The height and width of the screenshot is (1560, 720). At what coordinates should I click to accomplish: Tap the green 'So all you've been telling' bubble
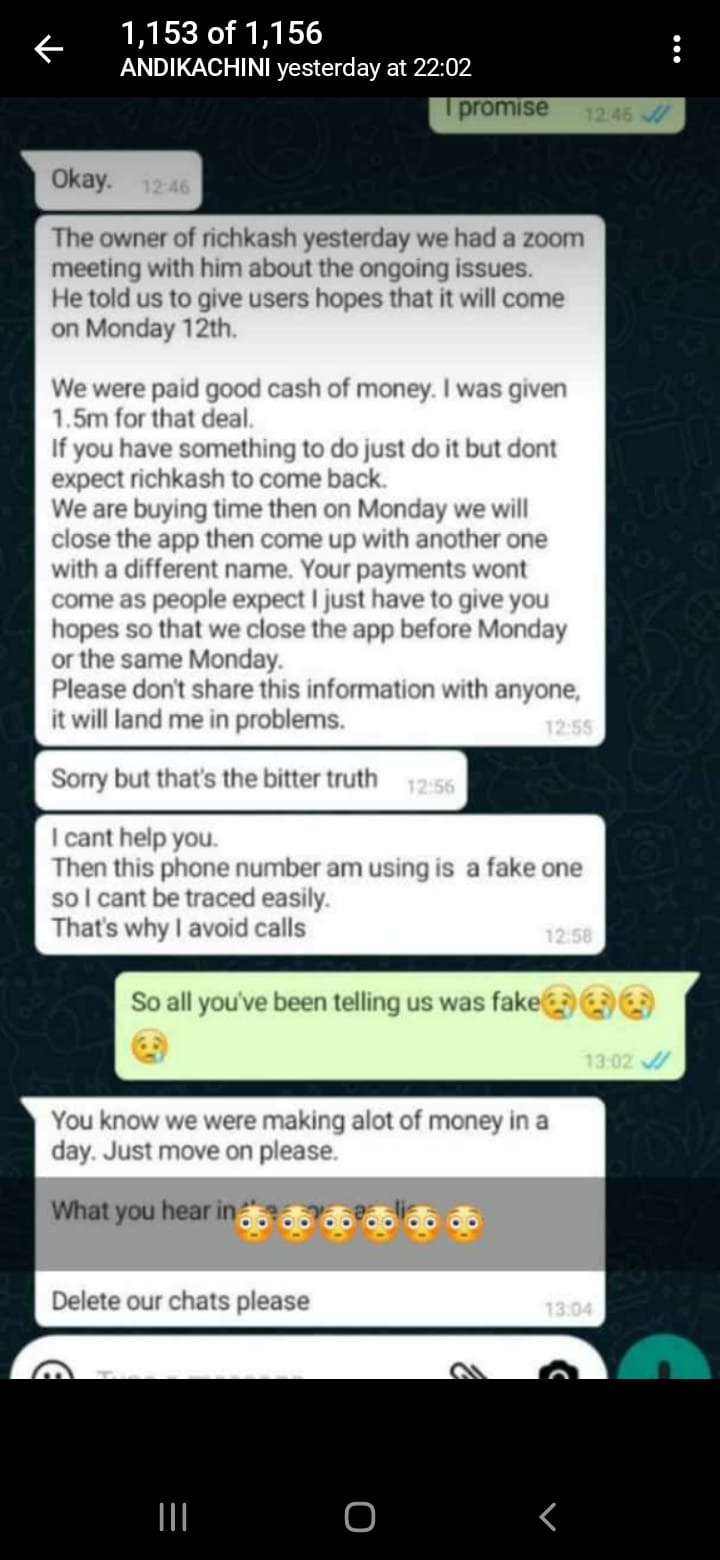(400, 1025)
